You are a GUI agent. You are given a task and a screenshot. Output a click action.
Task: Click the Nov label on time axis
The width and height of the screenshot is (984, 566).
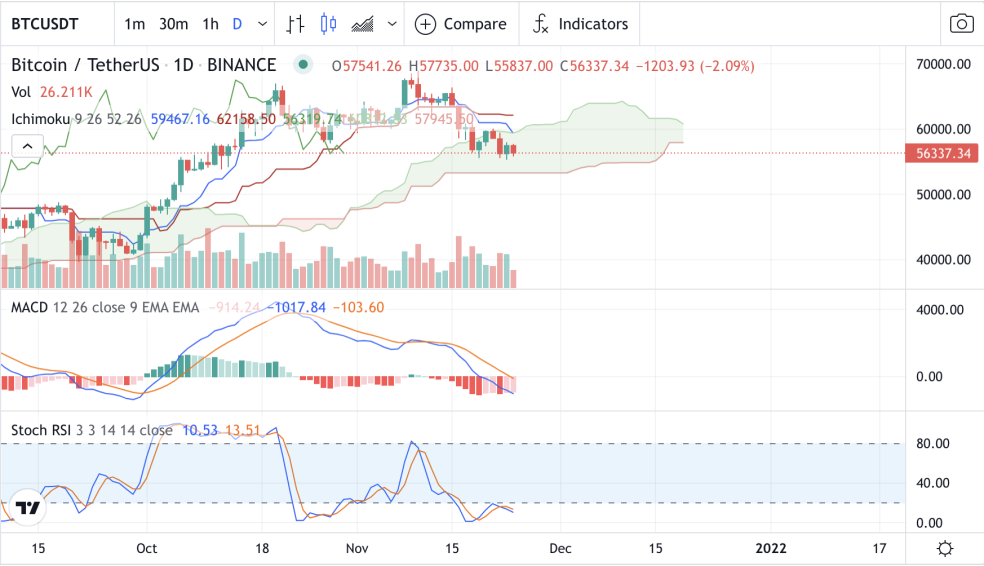click(x=356, y=548)
